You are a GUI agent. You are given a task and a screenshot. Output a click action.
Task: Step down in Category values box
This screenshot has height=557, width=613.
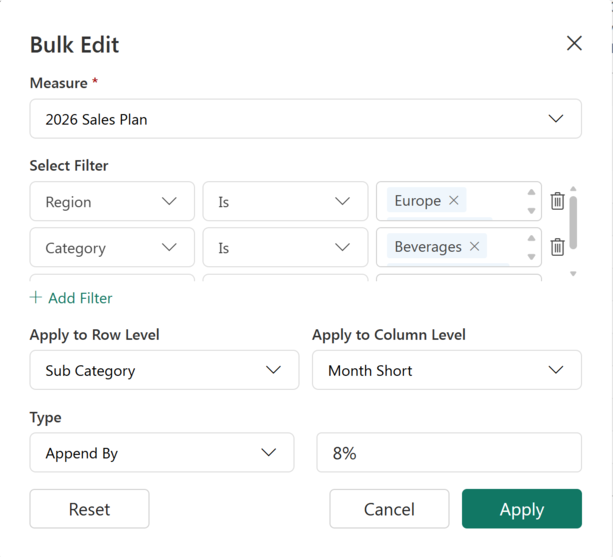tap(531, 257)
